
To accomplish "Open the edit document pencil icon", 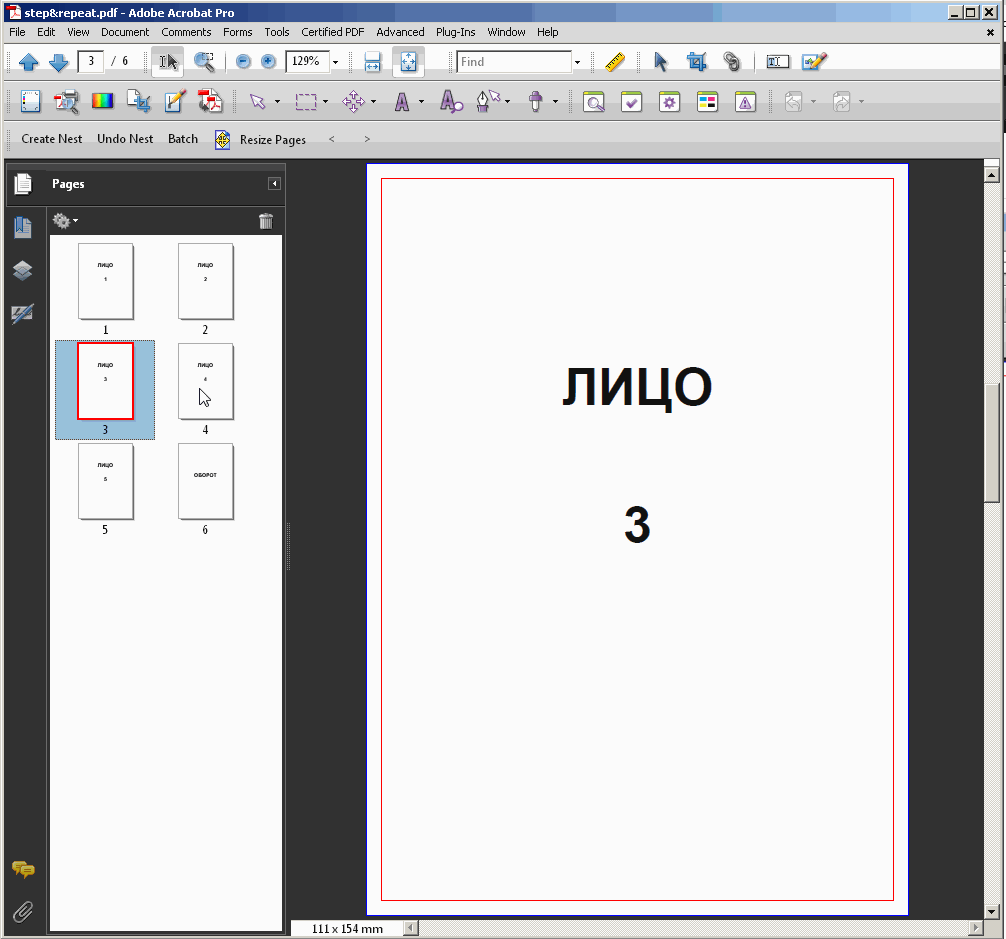I will pyautogui.click(x=175, y=101).
